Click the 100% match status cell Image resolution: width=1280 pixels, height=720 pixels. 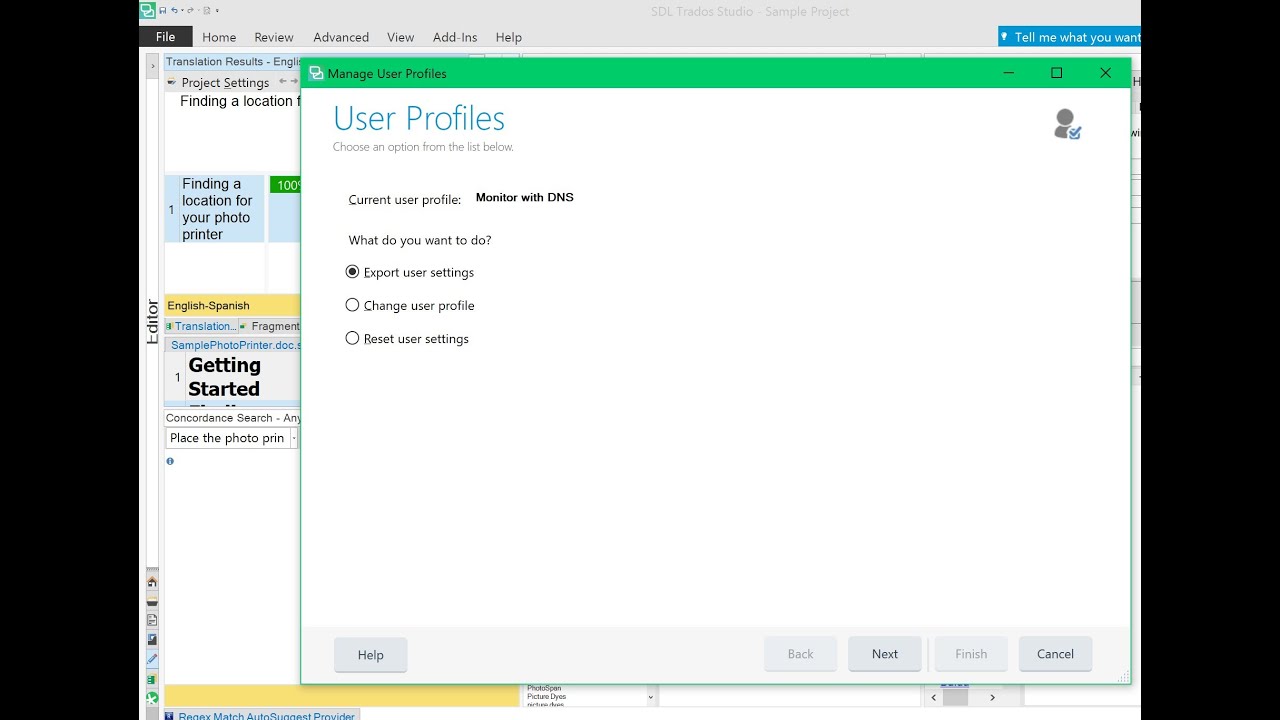click(x=285, y=185)
